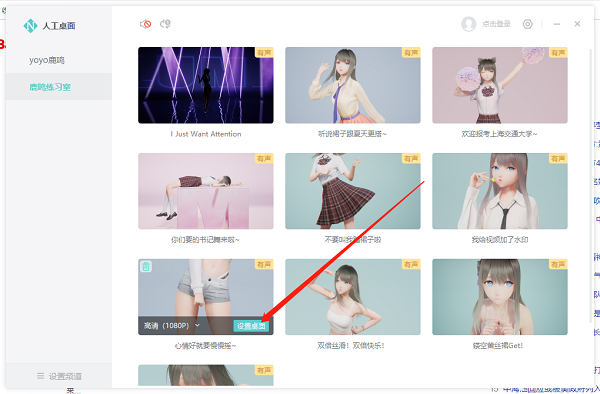Open the girl with pom-poms wallpaper thumbnail
This screenshot has width=600, height=394.
pos(500,85)
